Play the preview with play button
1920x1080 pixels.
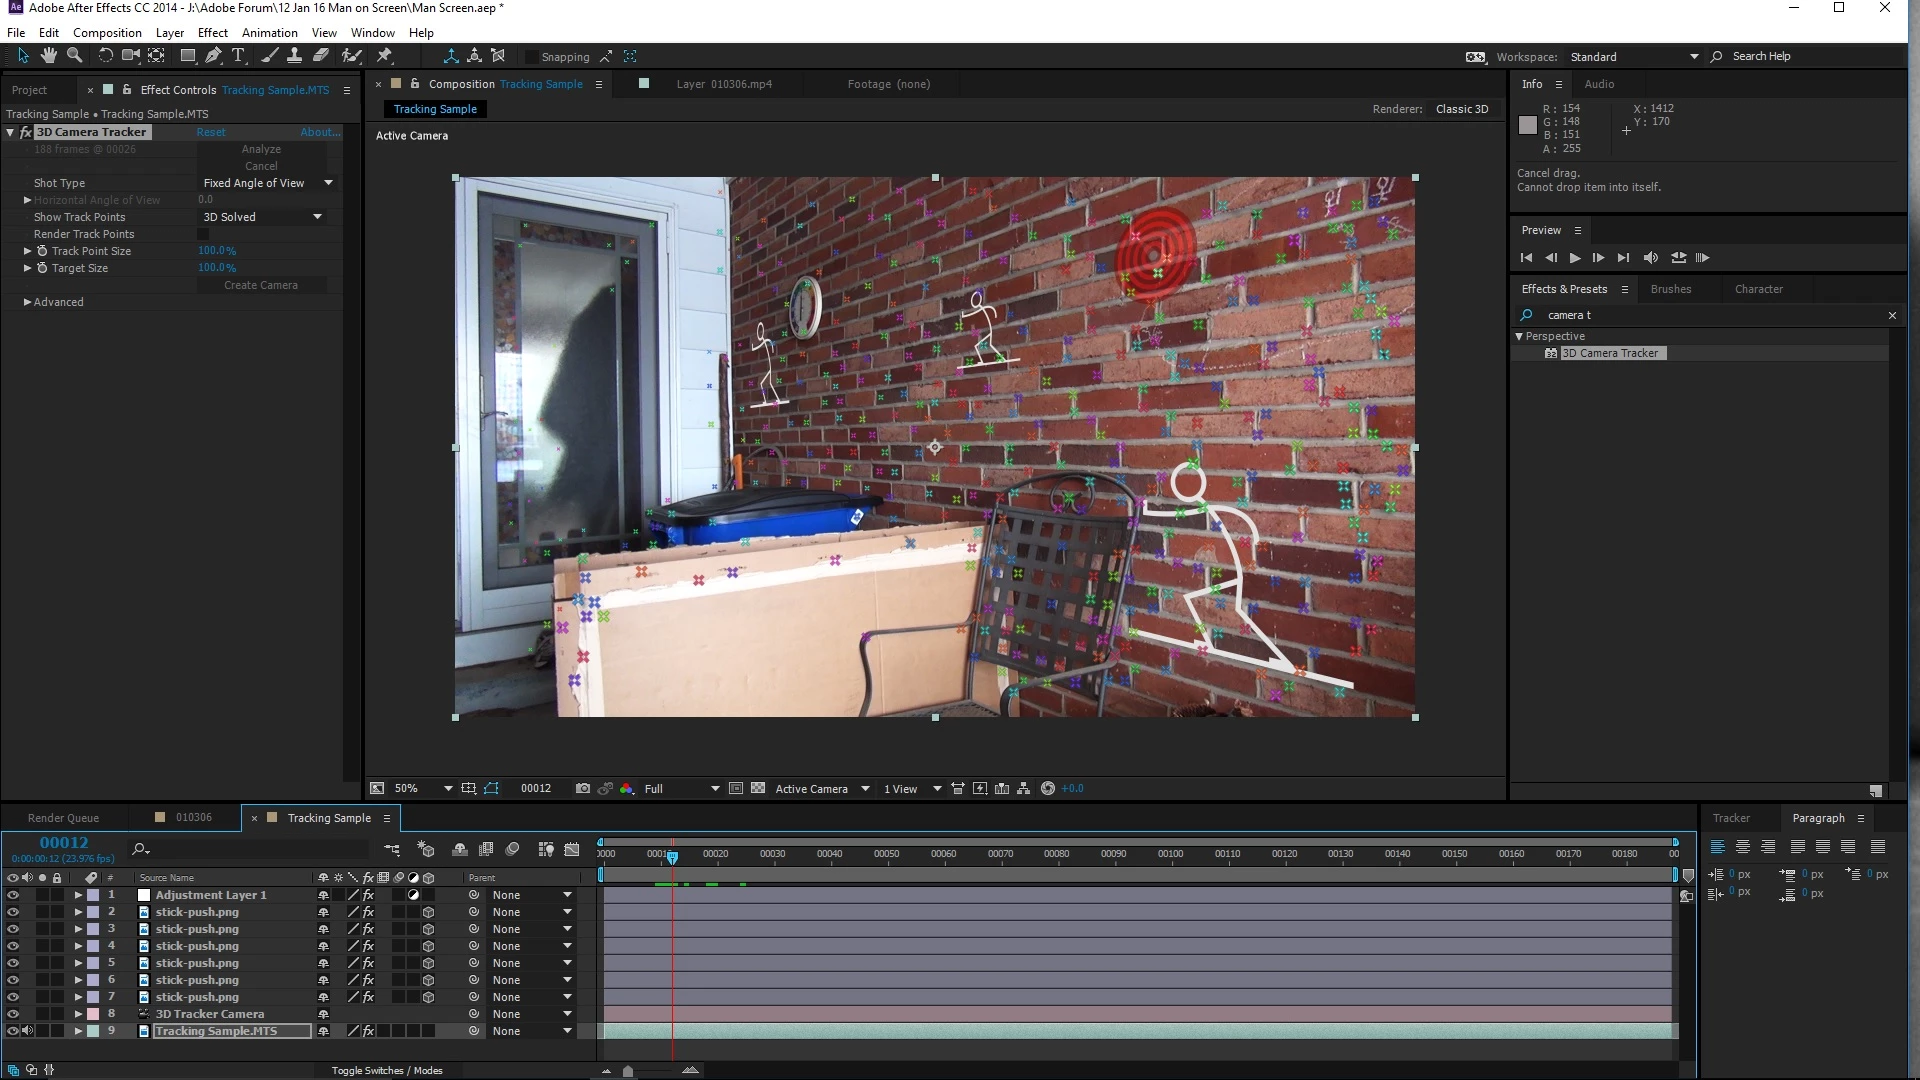pos(1575,258)
